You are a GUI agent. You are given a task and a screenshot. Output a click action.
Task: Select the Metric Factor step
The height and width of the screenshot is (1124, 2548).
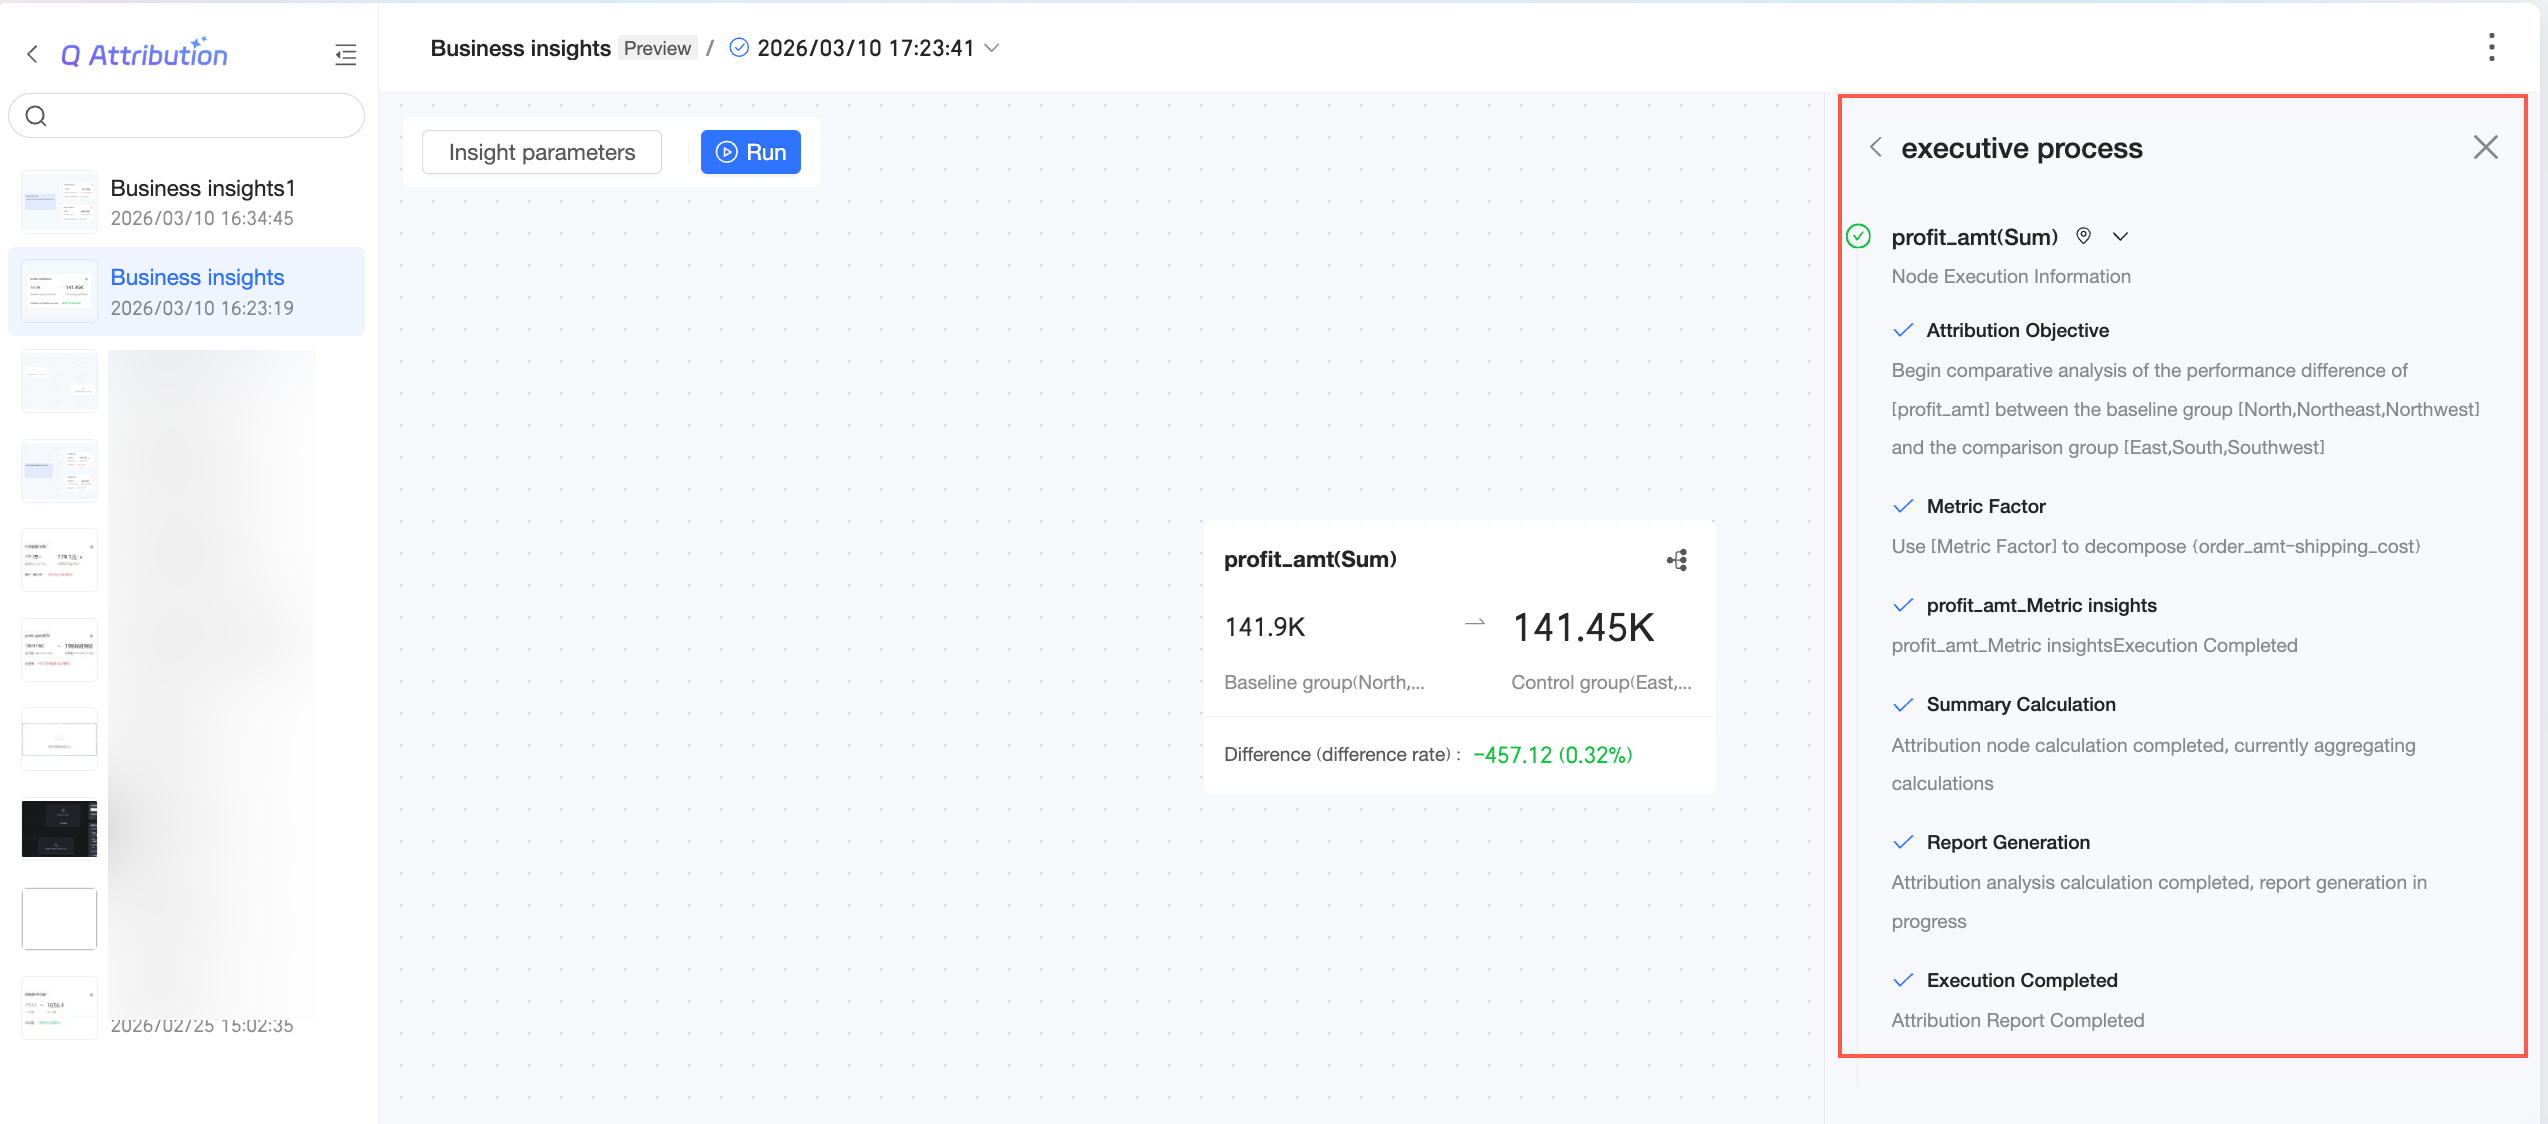(1986, 506)
